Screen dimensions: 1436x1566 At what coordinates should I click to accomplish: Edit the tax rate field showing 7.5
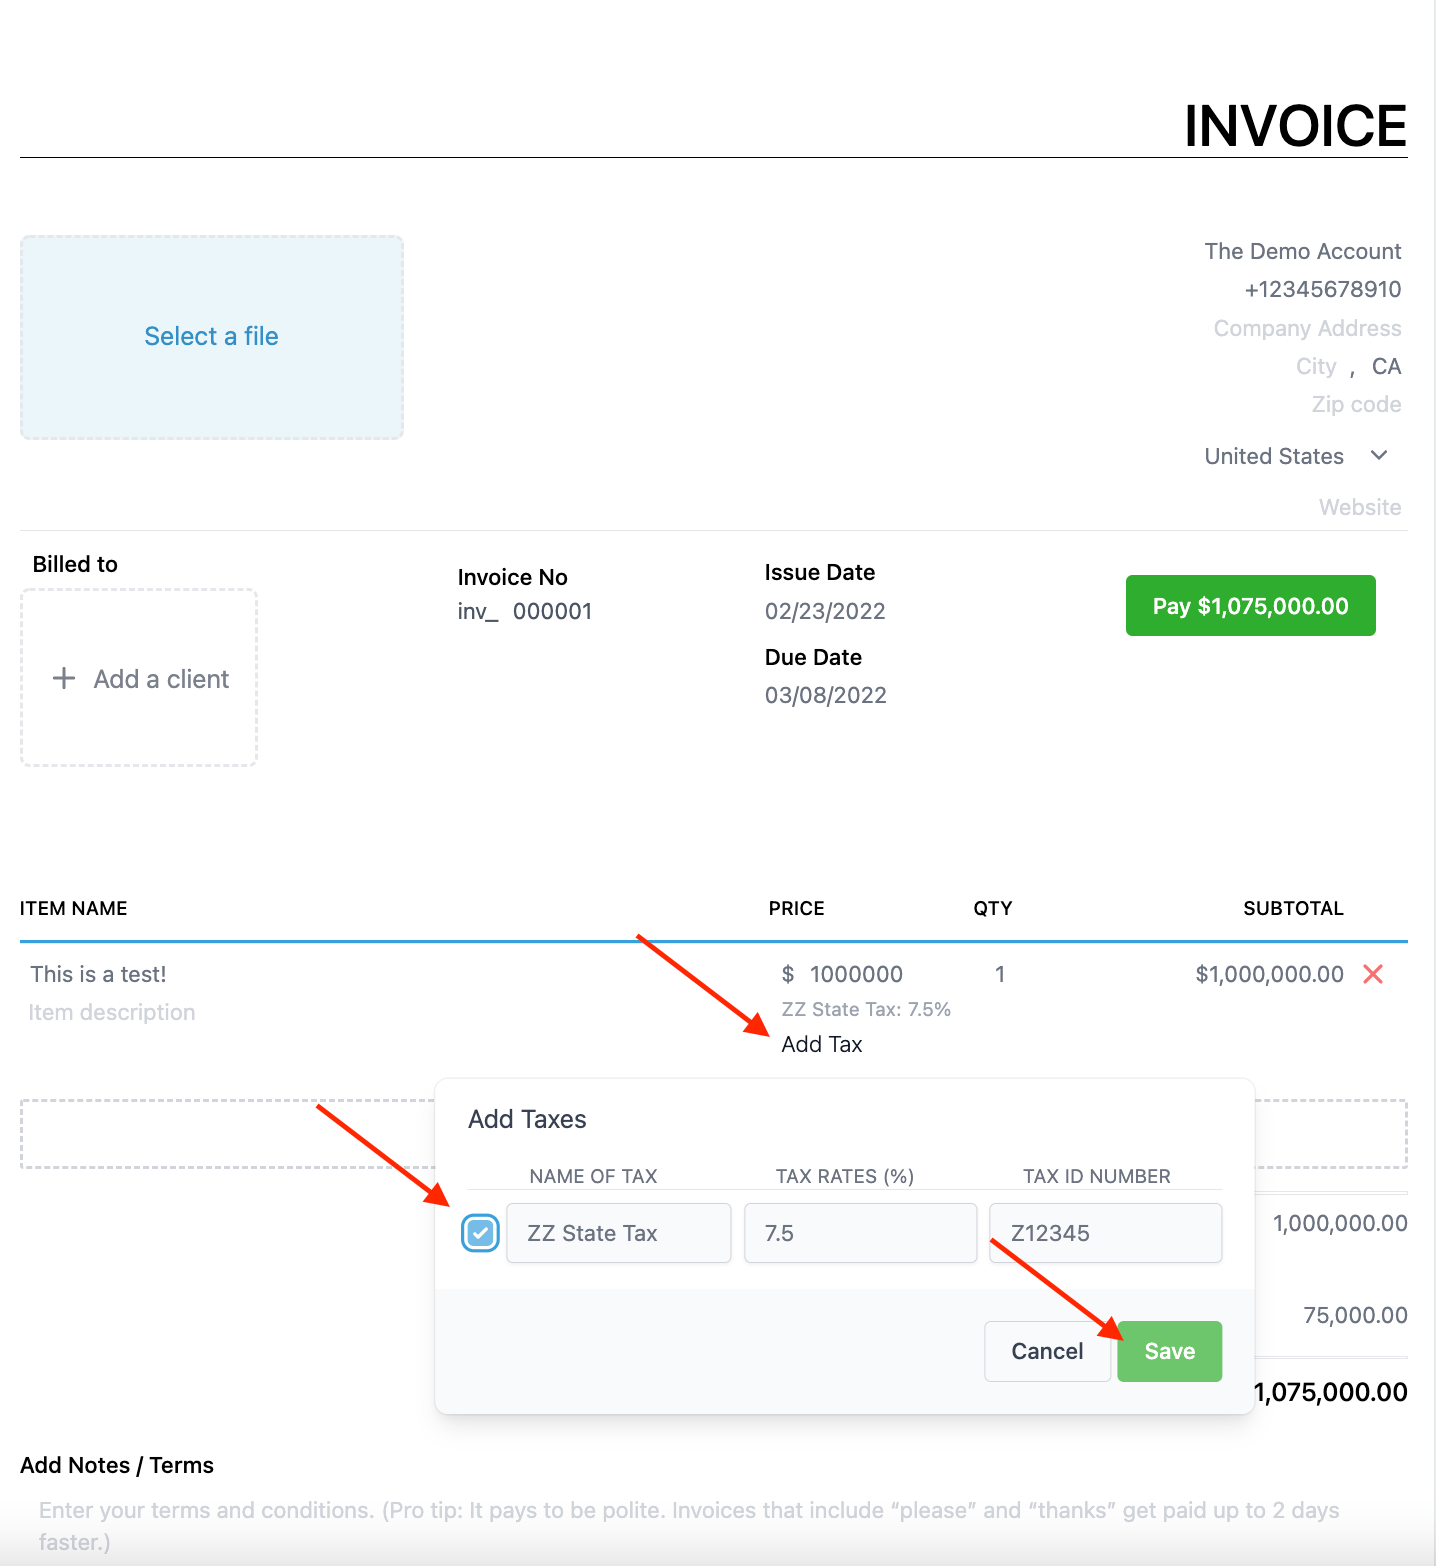(859, 1233)
